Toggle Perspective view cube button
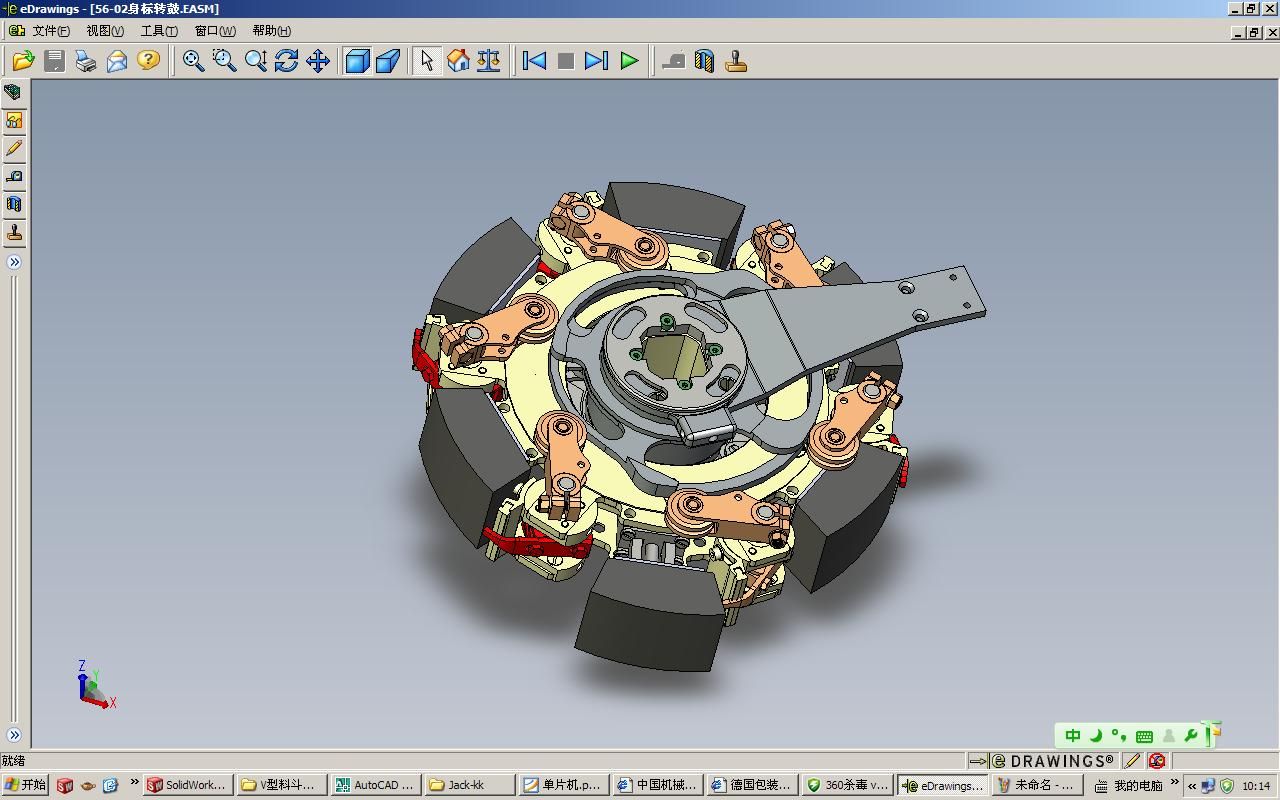This screenshot has height=800, width=1280. 388,61
